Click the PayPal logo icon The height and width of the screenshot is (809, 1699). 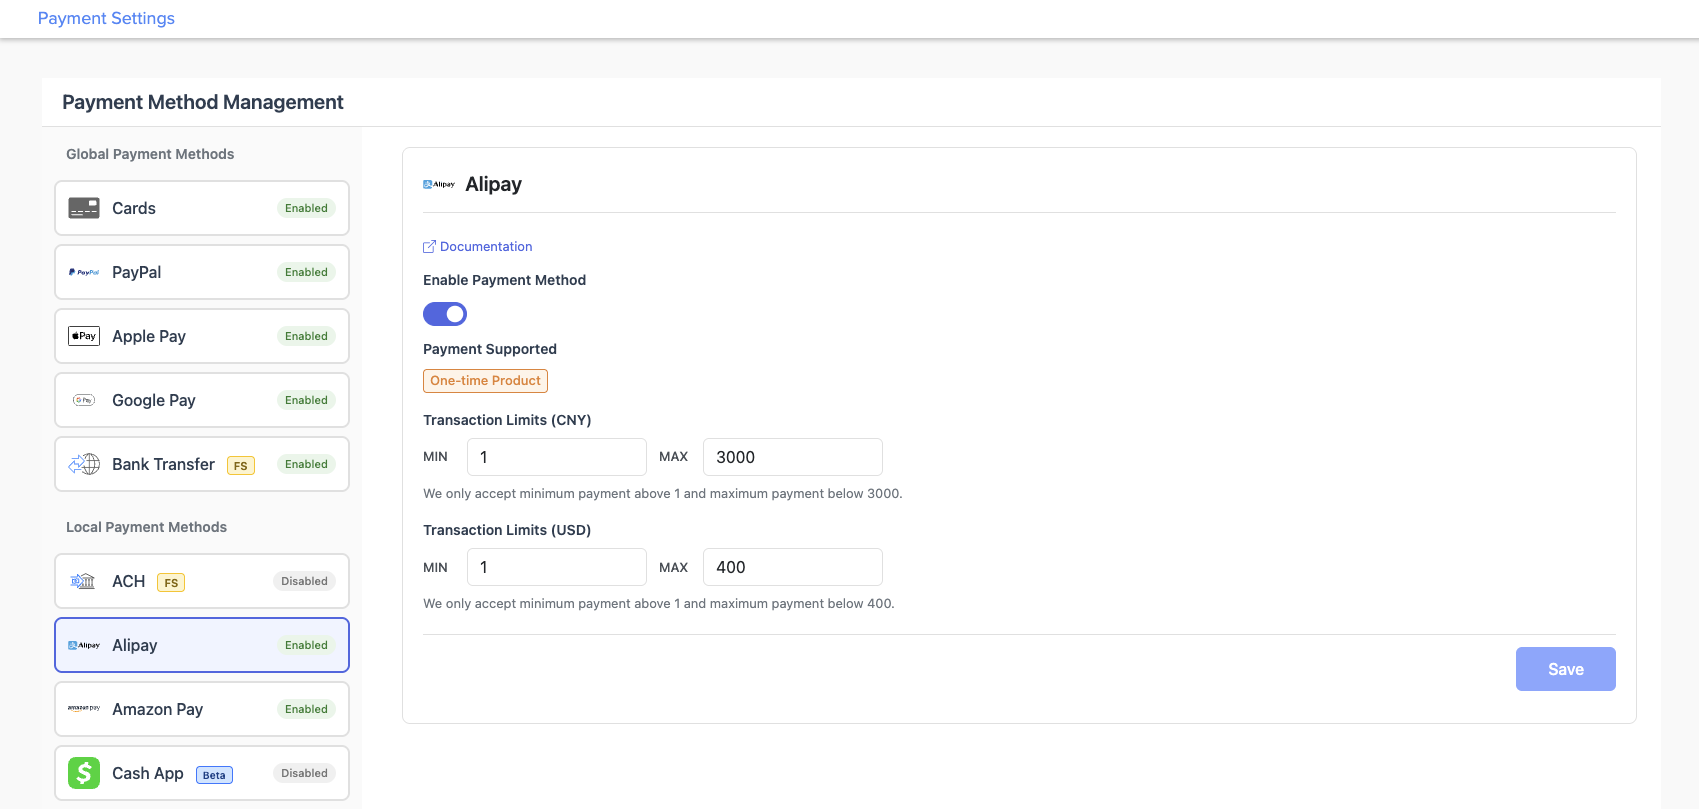pyautogui.click(x=84, y=272)
